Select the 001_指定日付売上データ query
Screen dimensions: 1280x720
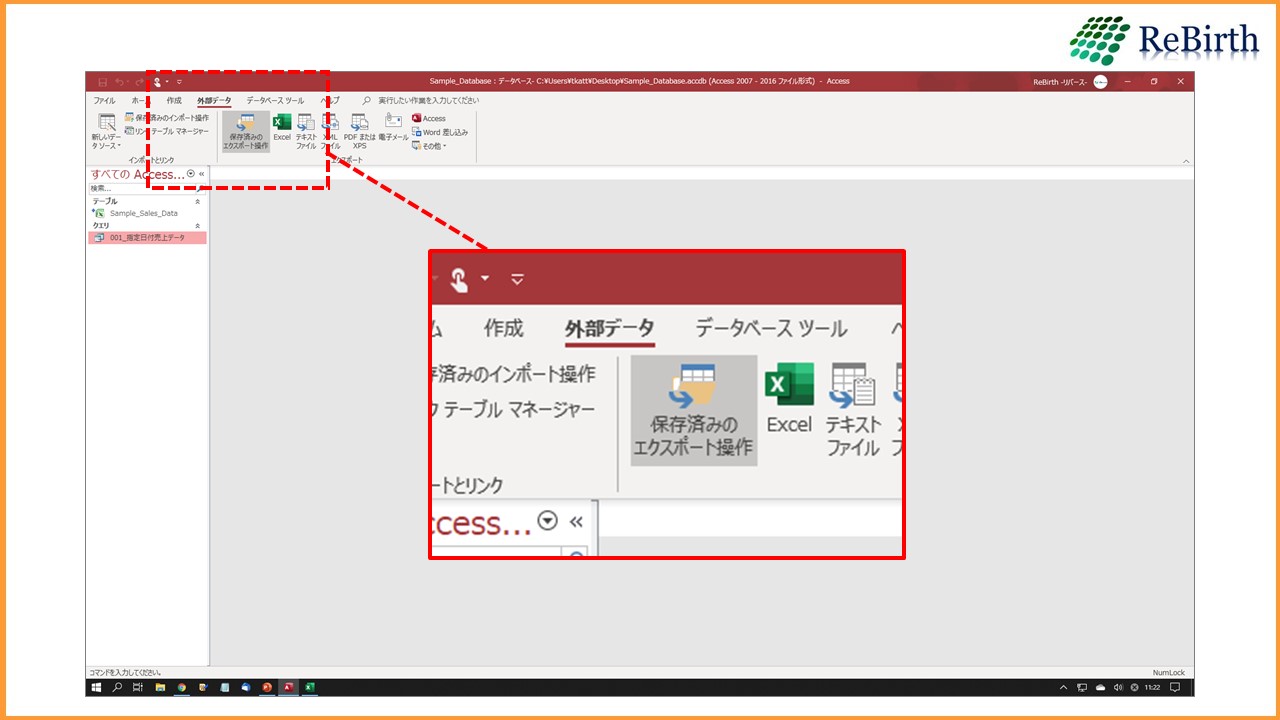pyautogui.click(x=147, y=237)
